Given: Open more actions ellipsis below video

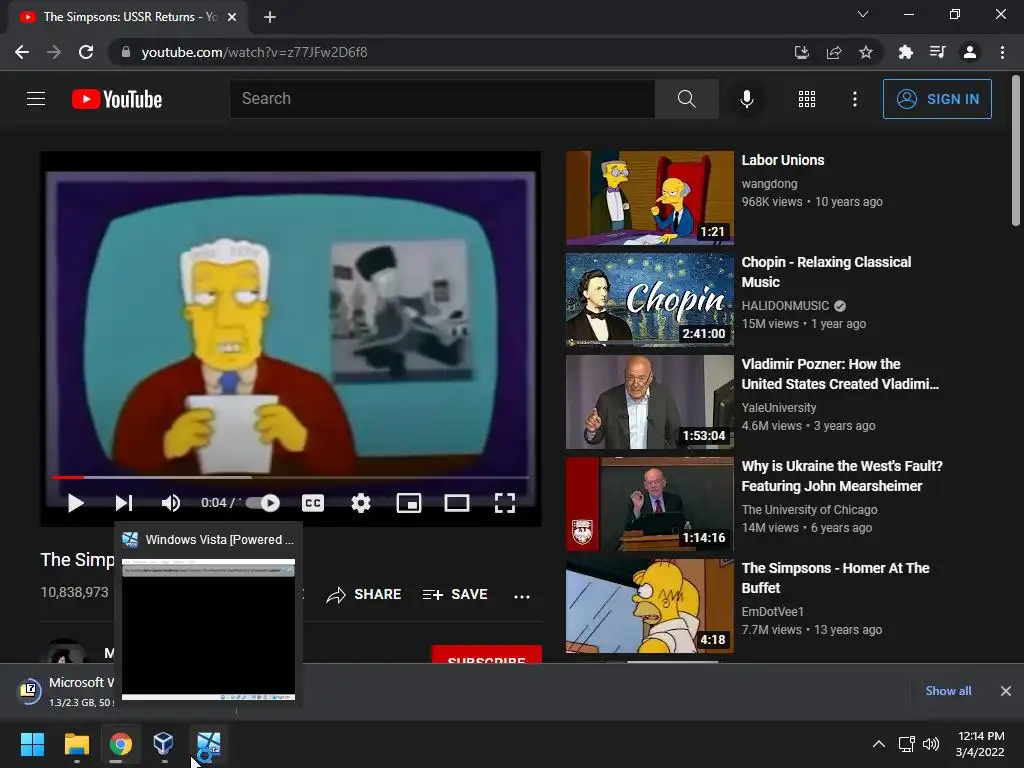Looking at the screenshot, I should (522, 596).
